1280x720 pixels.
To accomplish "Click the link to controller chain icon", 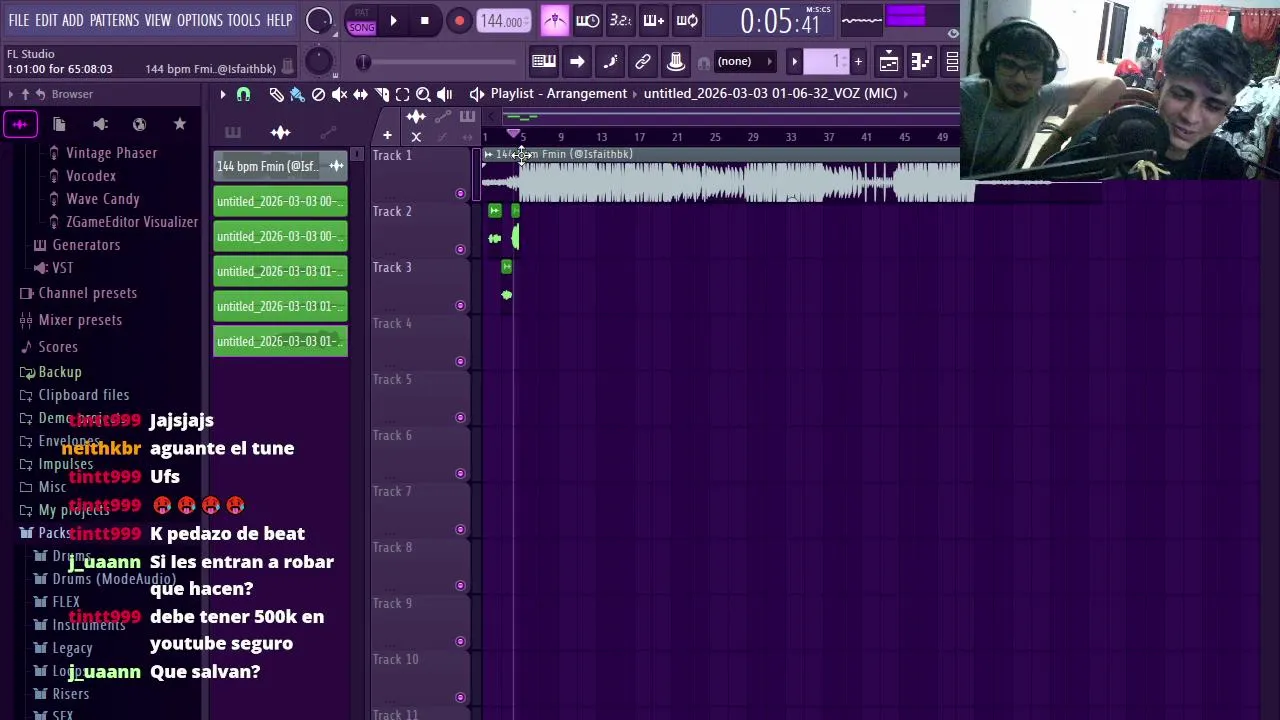I will [643, 62].
